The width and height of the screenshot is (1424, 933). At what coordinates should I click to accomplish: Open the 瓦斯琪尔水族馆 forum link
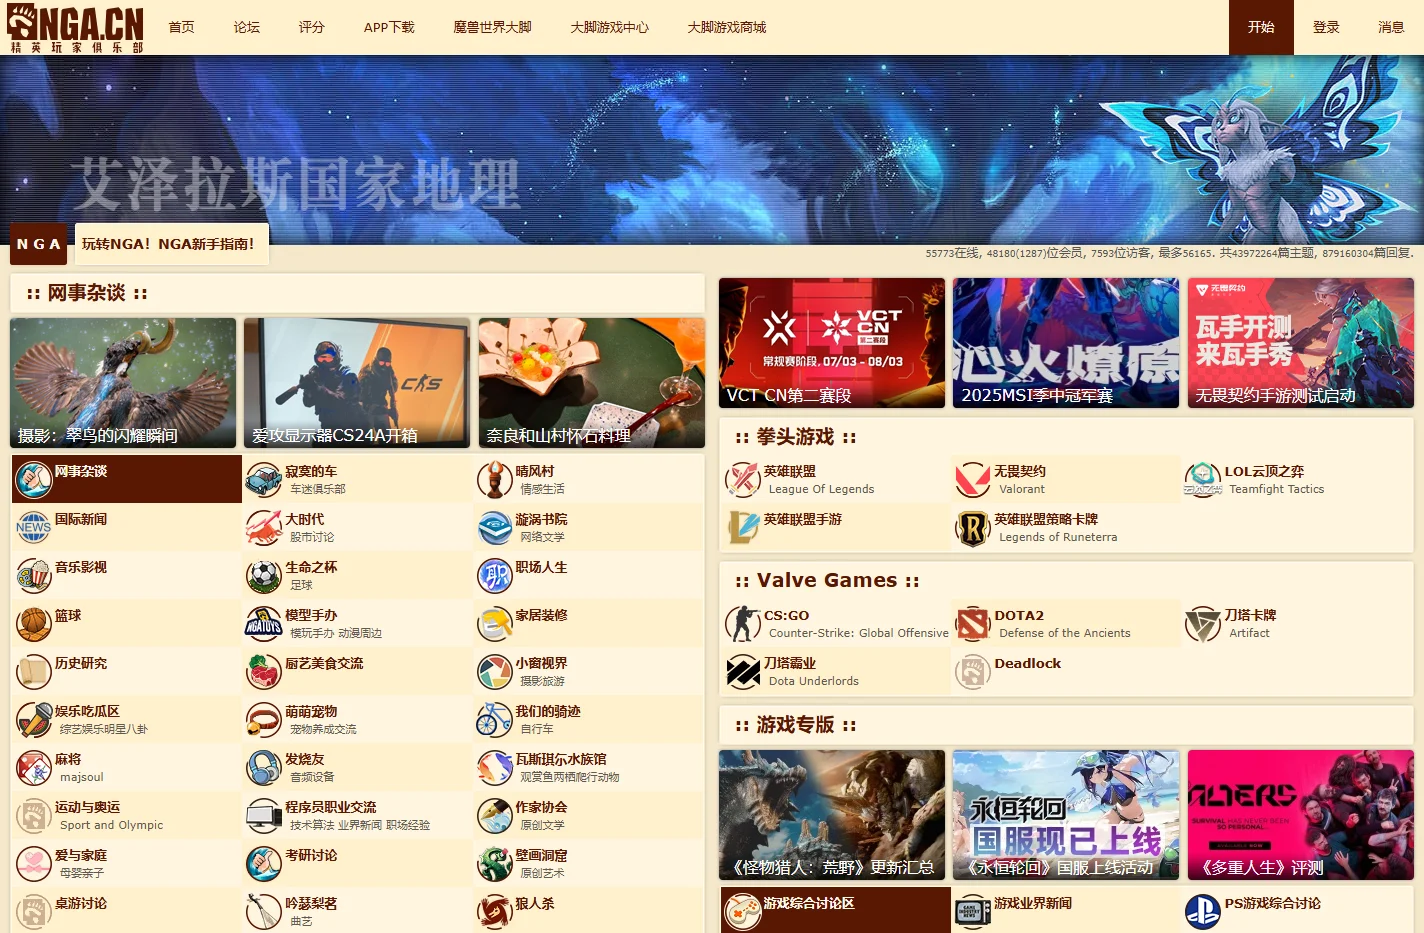[x=561, y=759]
